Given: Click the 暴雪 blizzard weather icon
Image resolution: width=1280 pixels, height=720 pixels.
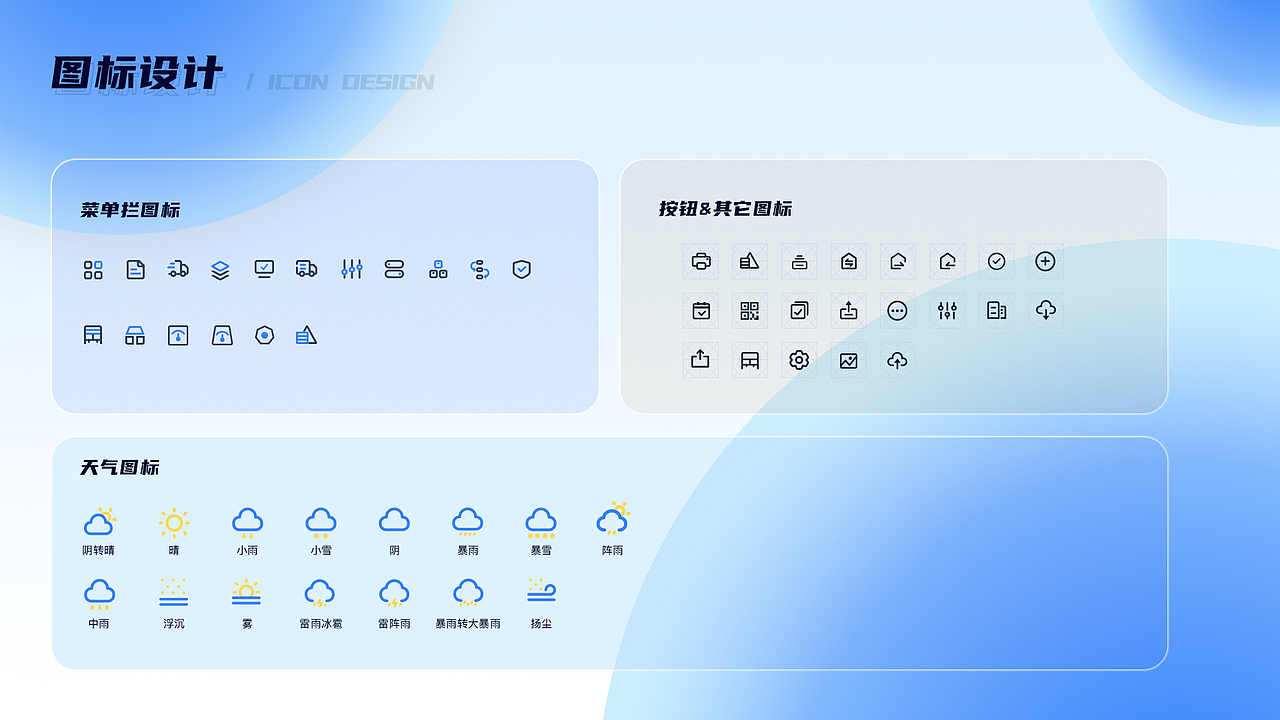Looking at the screenshot, I should click(540, 521).
